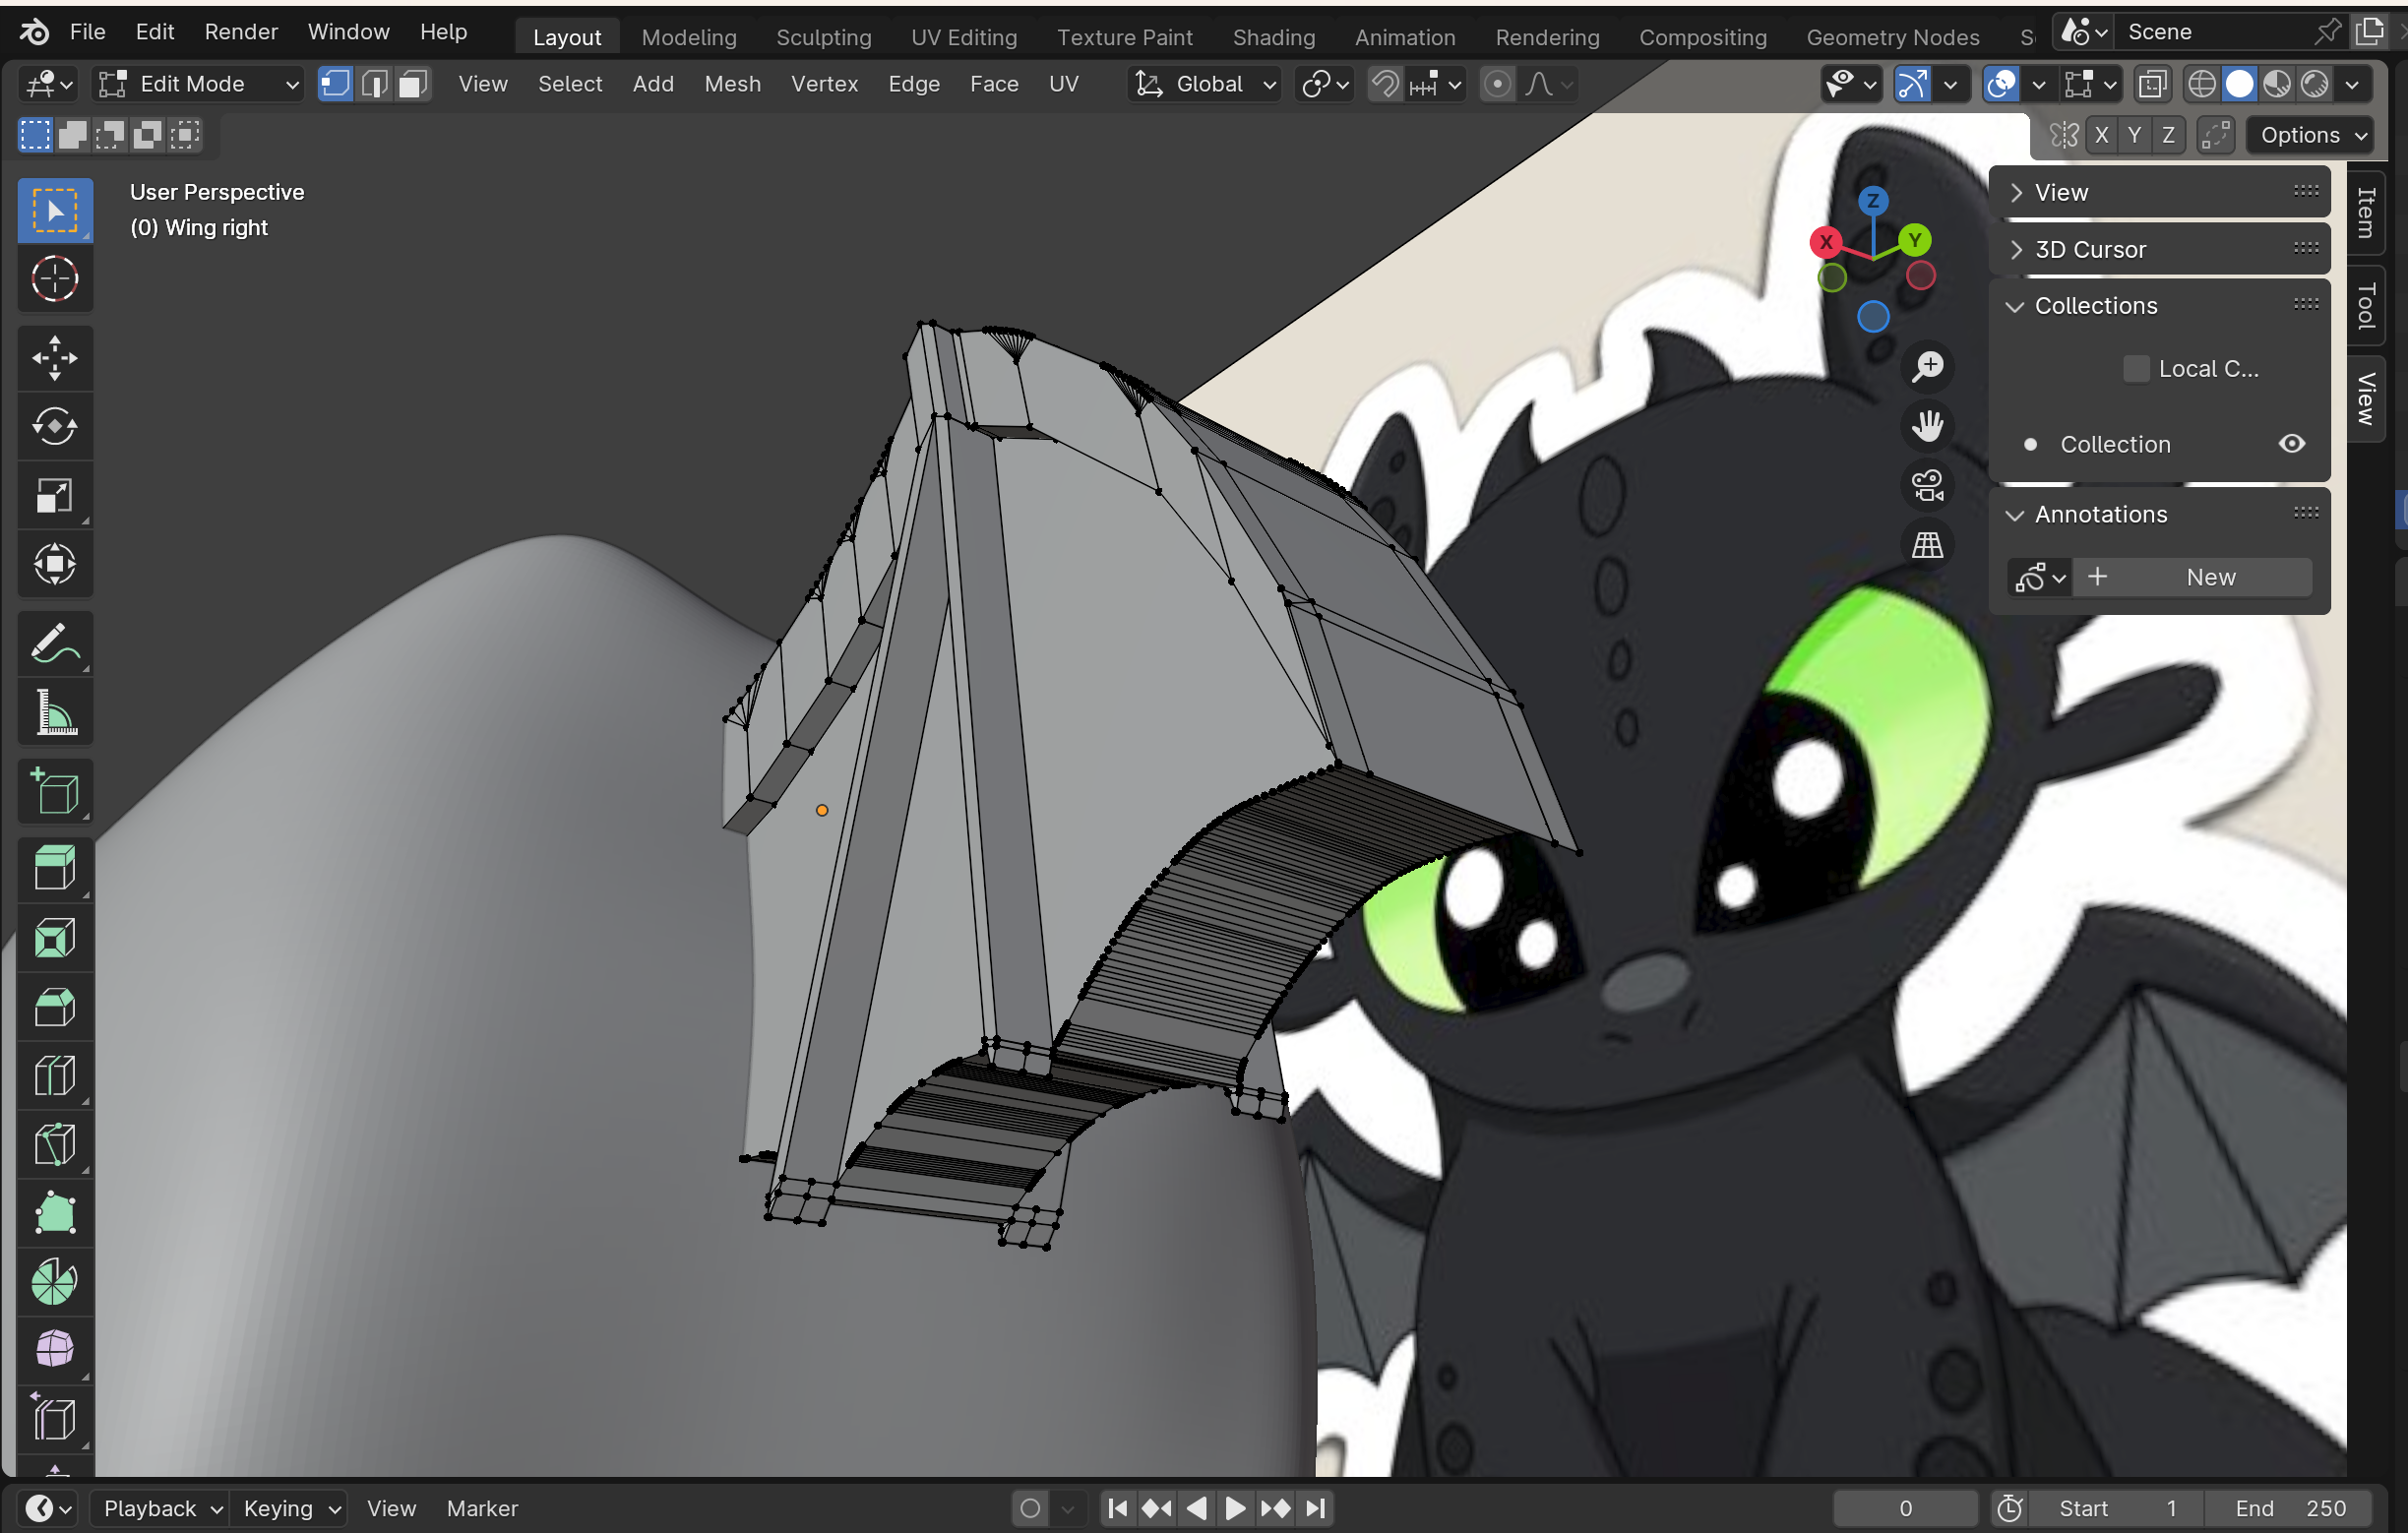The height and width of the screenshot is (1533, 2408).
Task: Click the Z axis on navigation gizmo
Action: point(1873,200)
